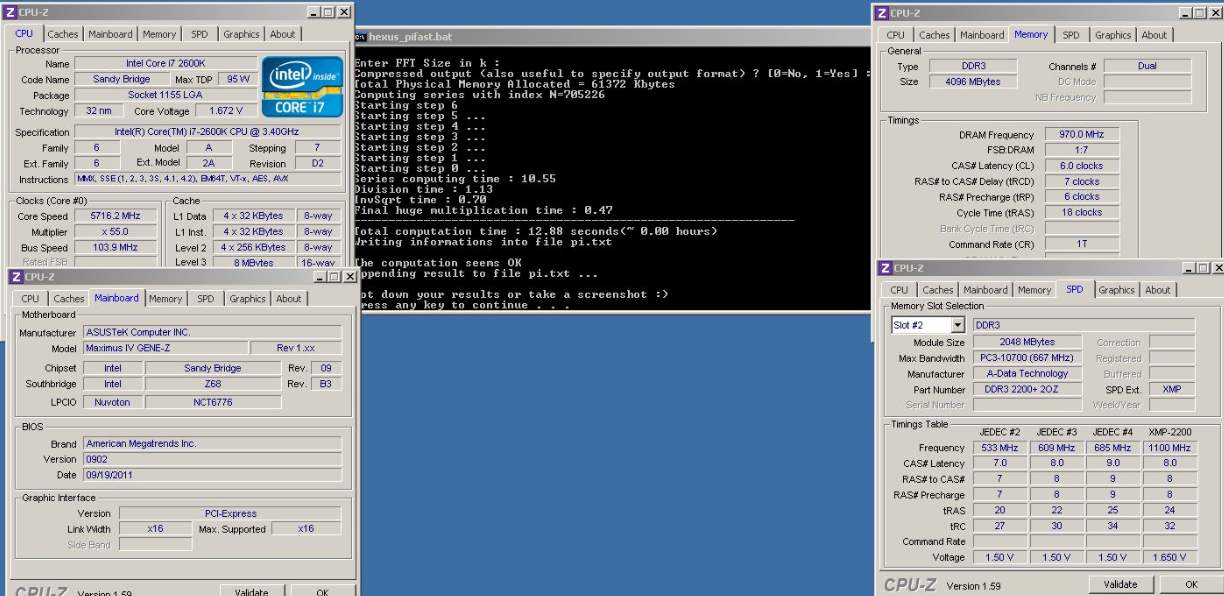Click the LPCIO value NCT6776
Screen dimensions: 1224x596
point(213,402)
